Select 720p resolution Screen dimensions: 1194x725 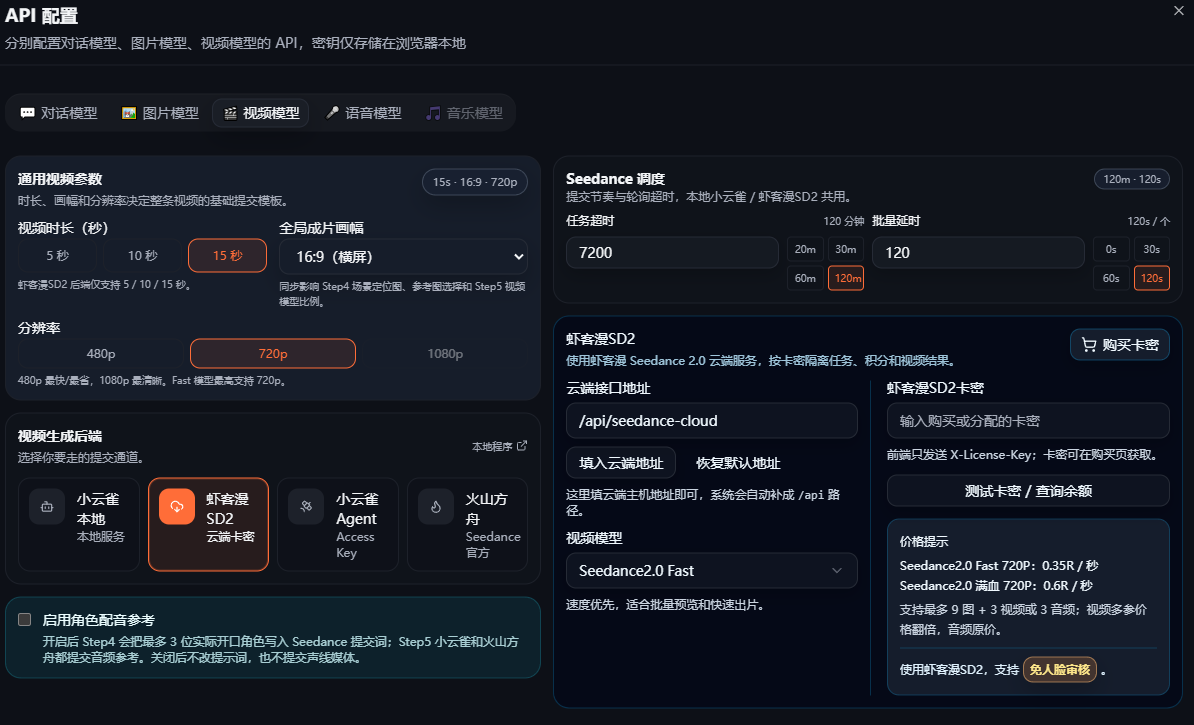[x=273, y=353]
